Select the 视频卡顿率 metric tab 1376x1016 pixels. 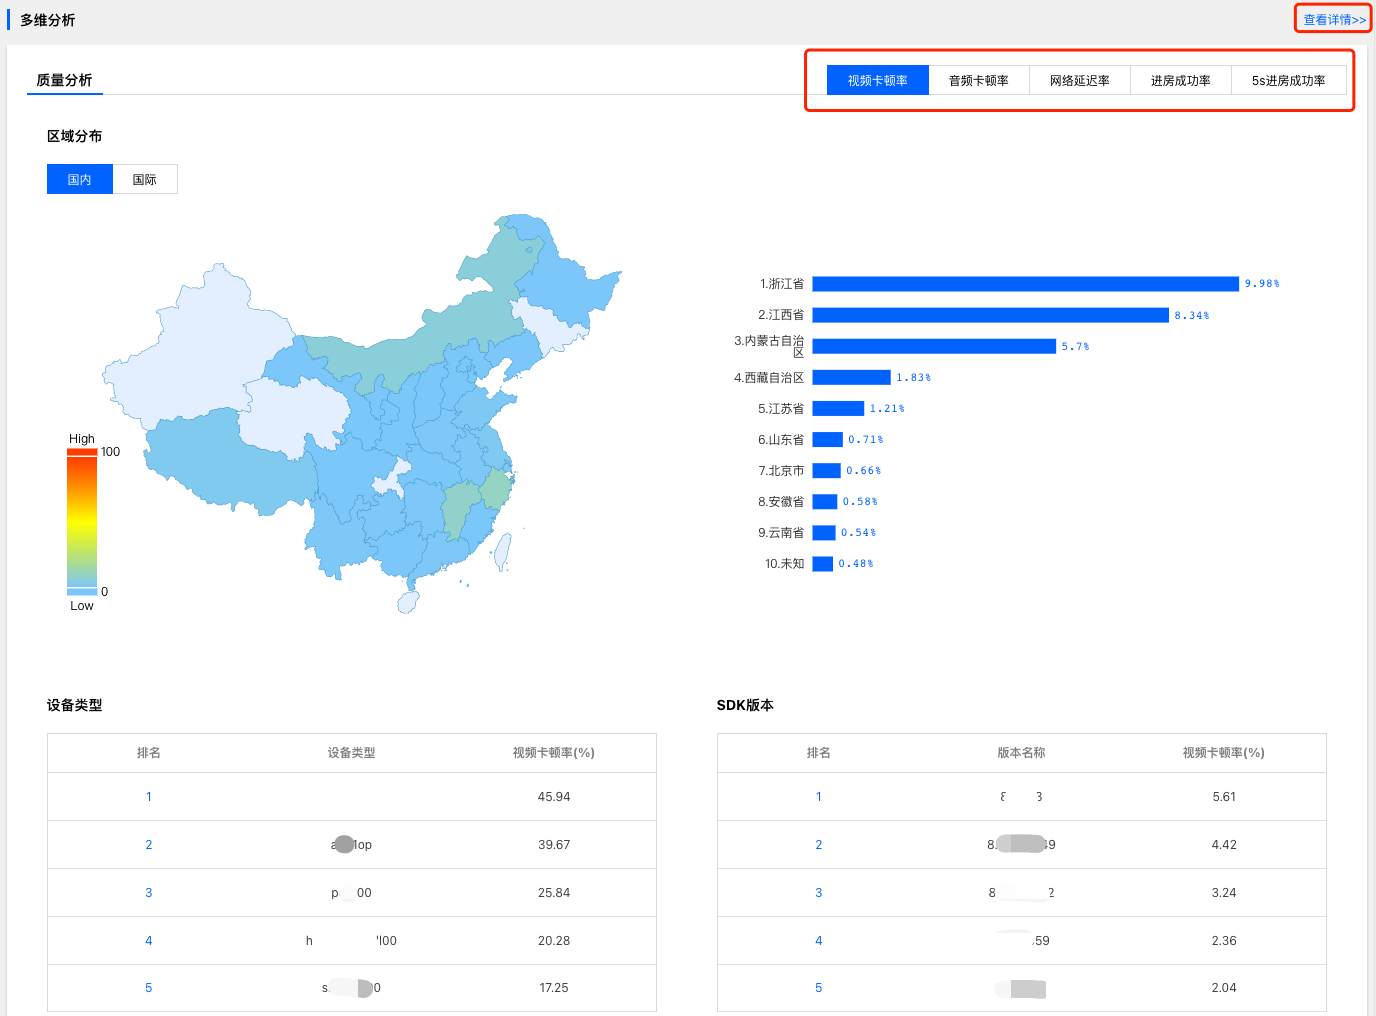[877, 81]
